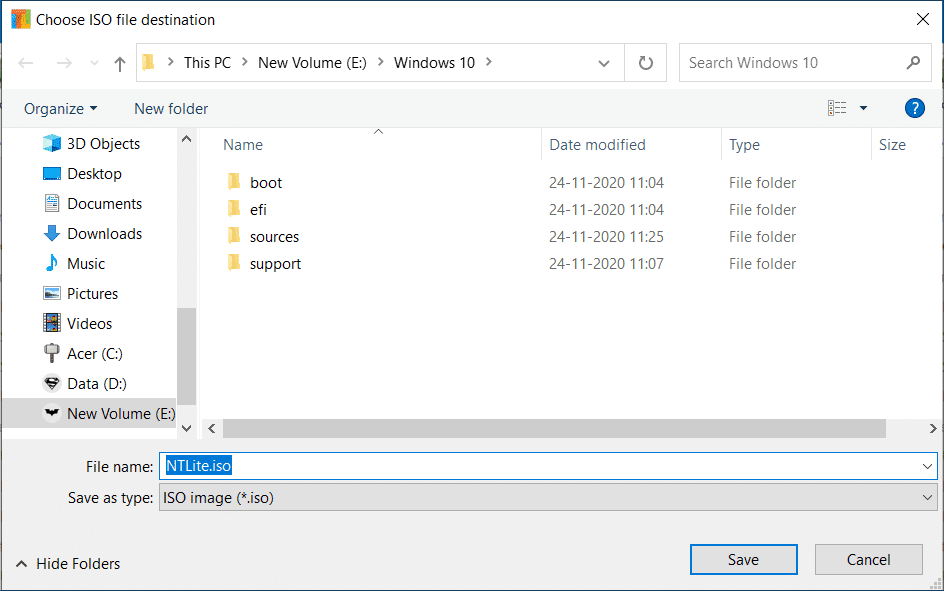Click folder icon in address bar
Image resolution: width=944 pixels, height=591 pixels.
(x=149, y=62)
